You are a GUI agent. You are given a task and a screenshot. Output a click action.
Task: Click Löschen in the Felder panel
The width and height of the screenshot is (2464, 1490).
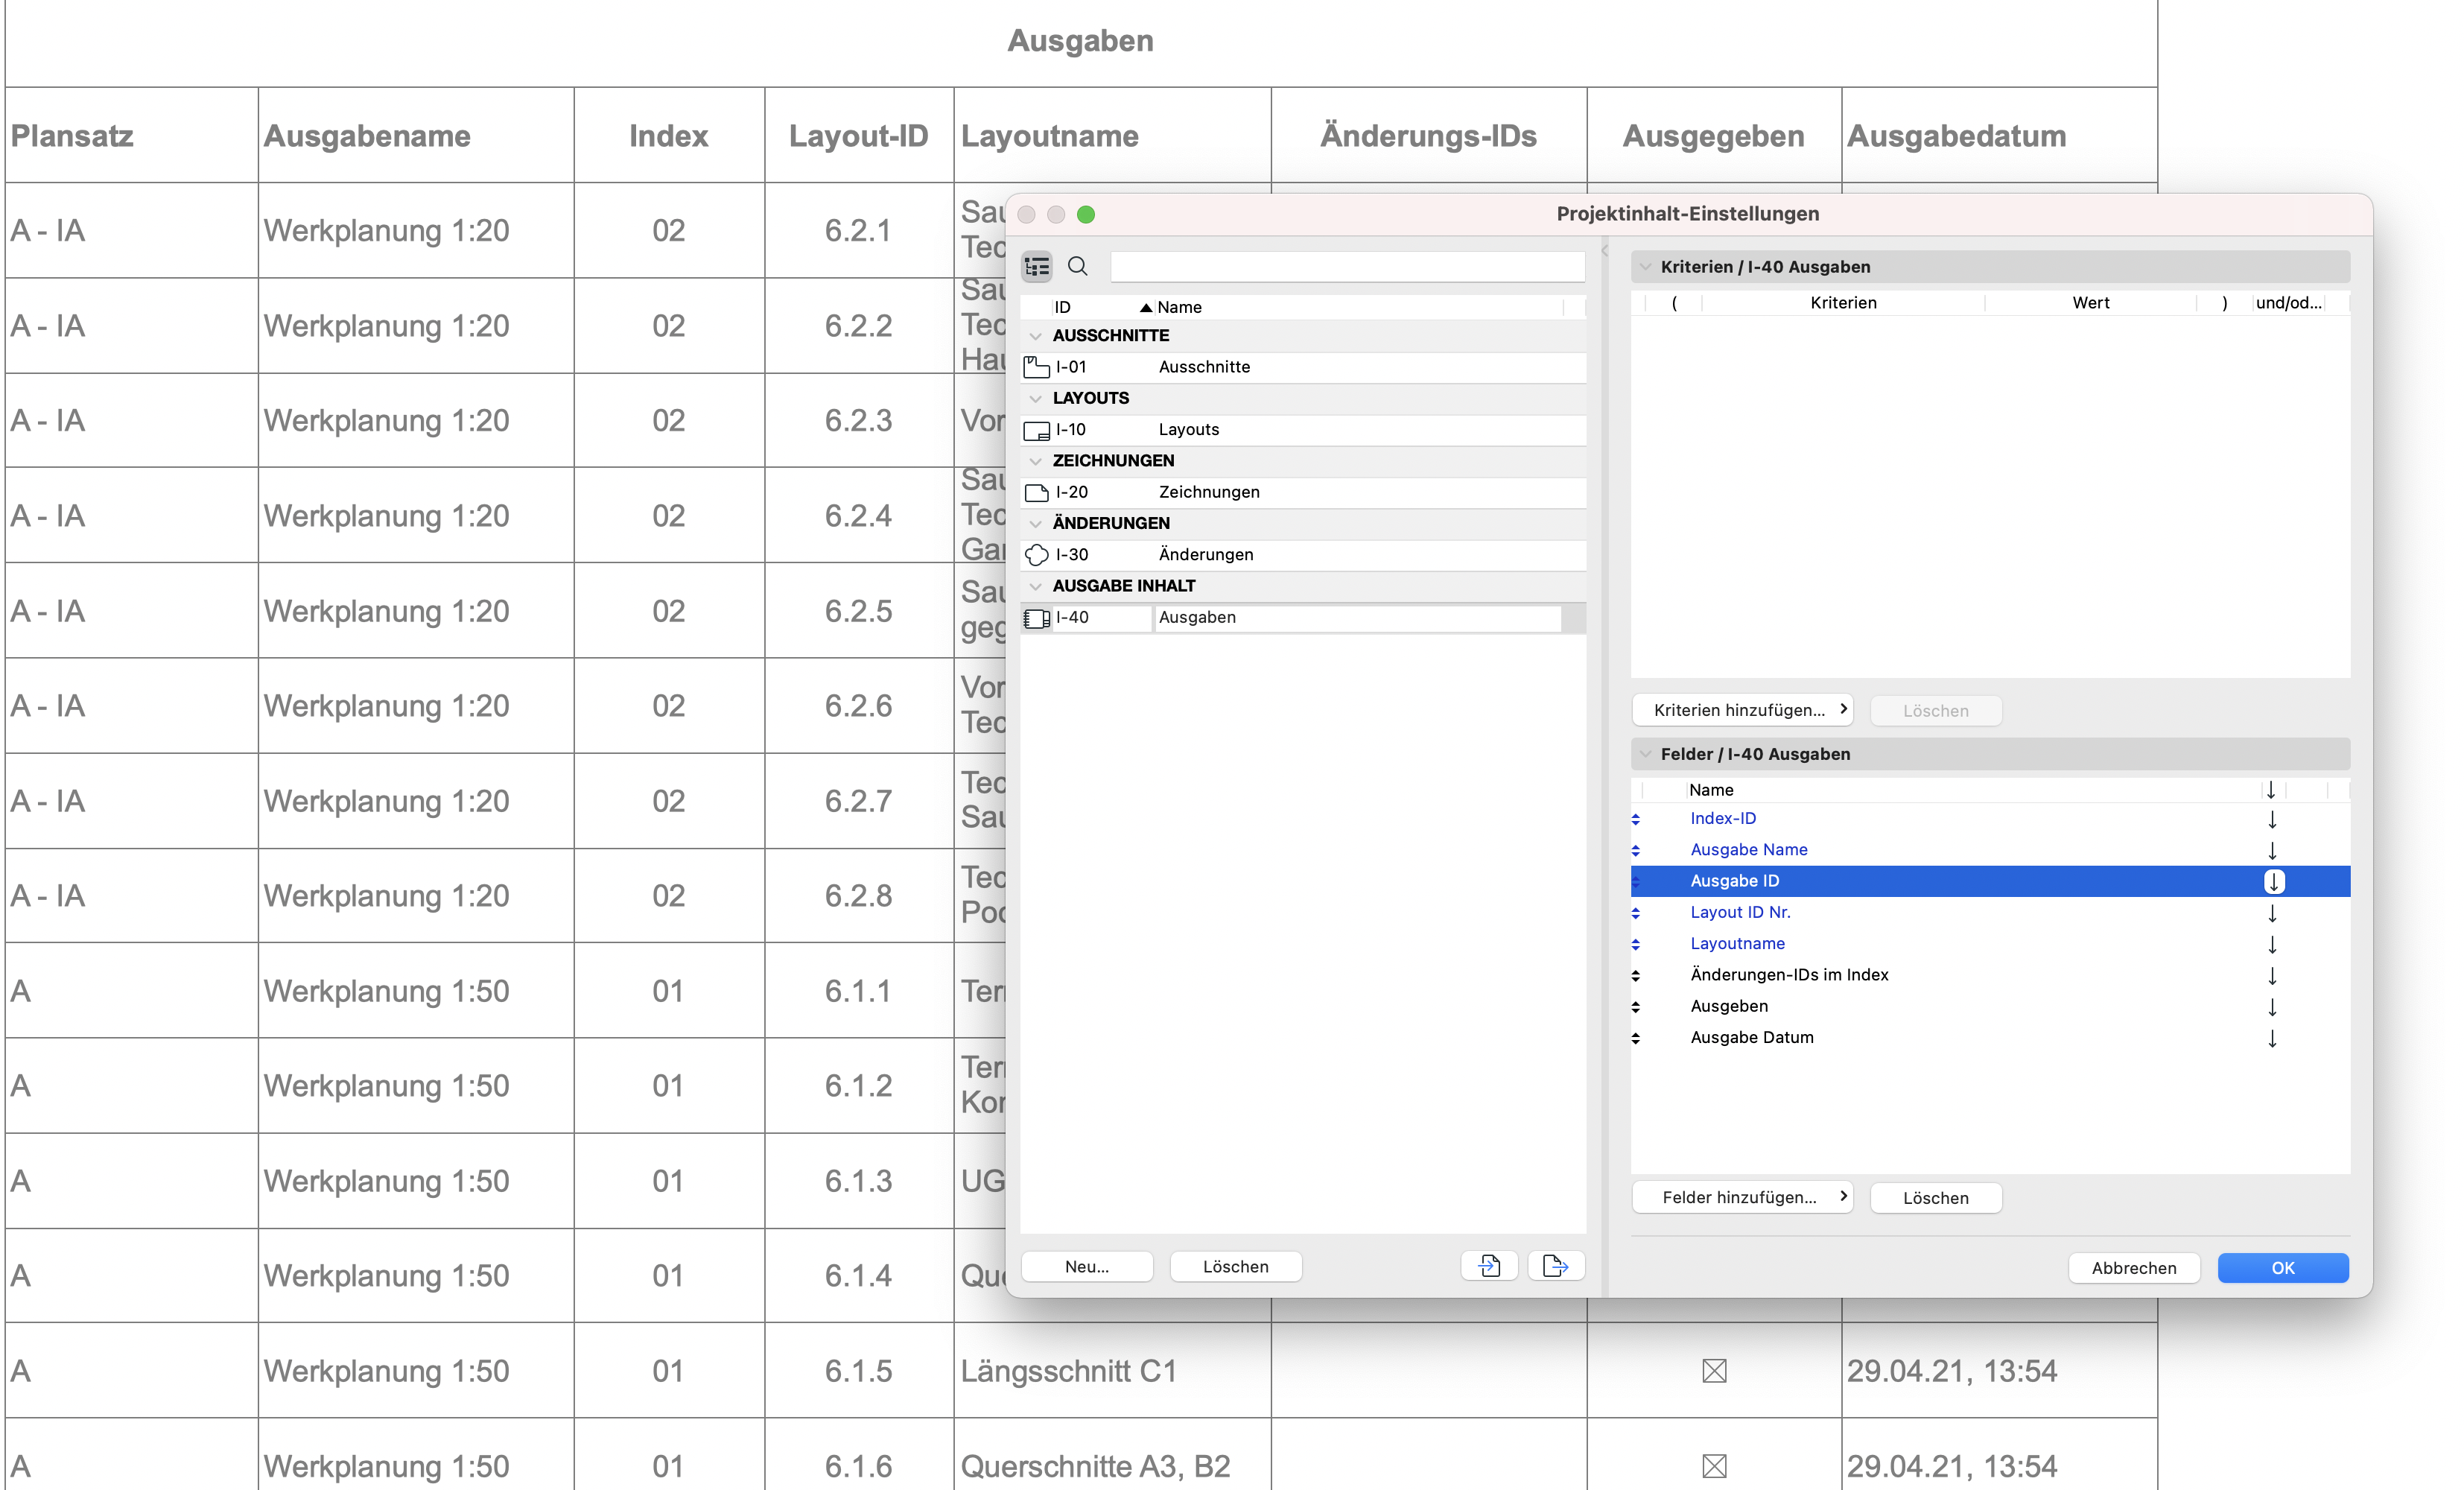(x=1936, y=1197)
